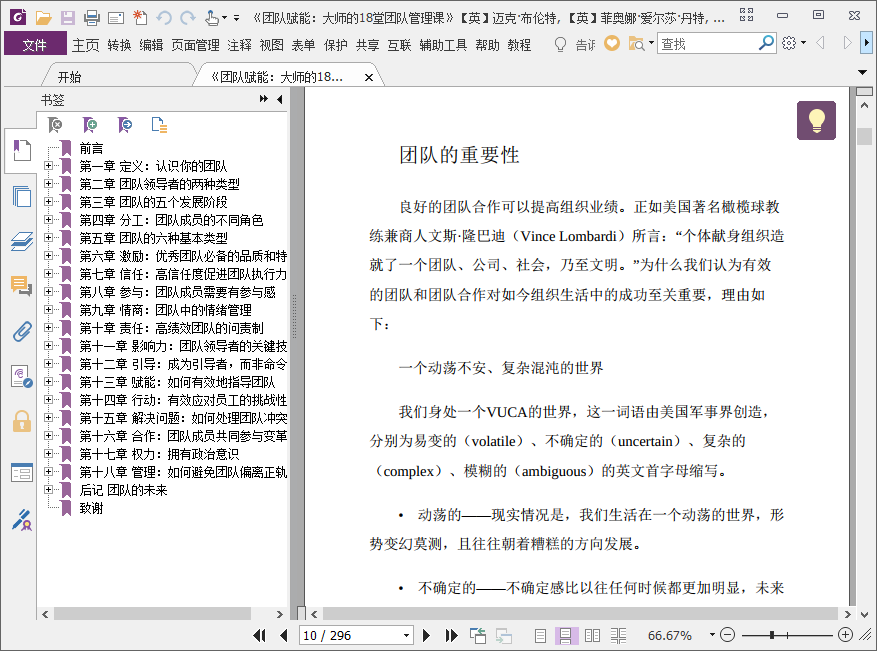Go to the last page button
Image resolution: width=877 pixels, height=651 pixels.
pos(451,635)
